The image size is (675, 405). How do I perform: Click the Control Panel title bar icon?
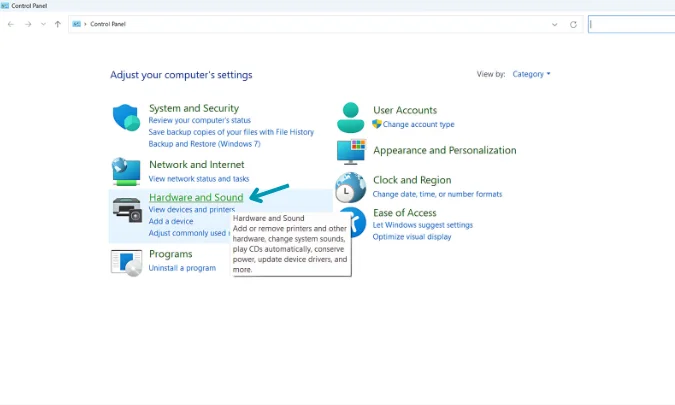(5, 6)
